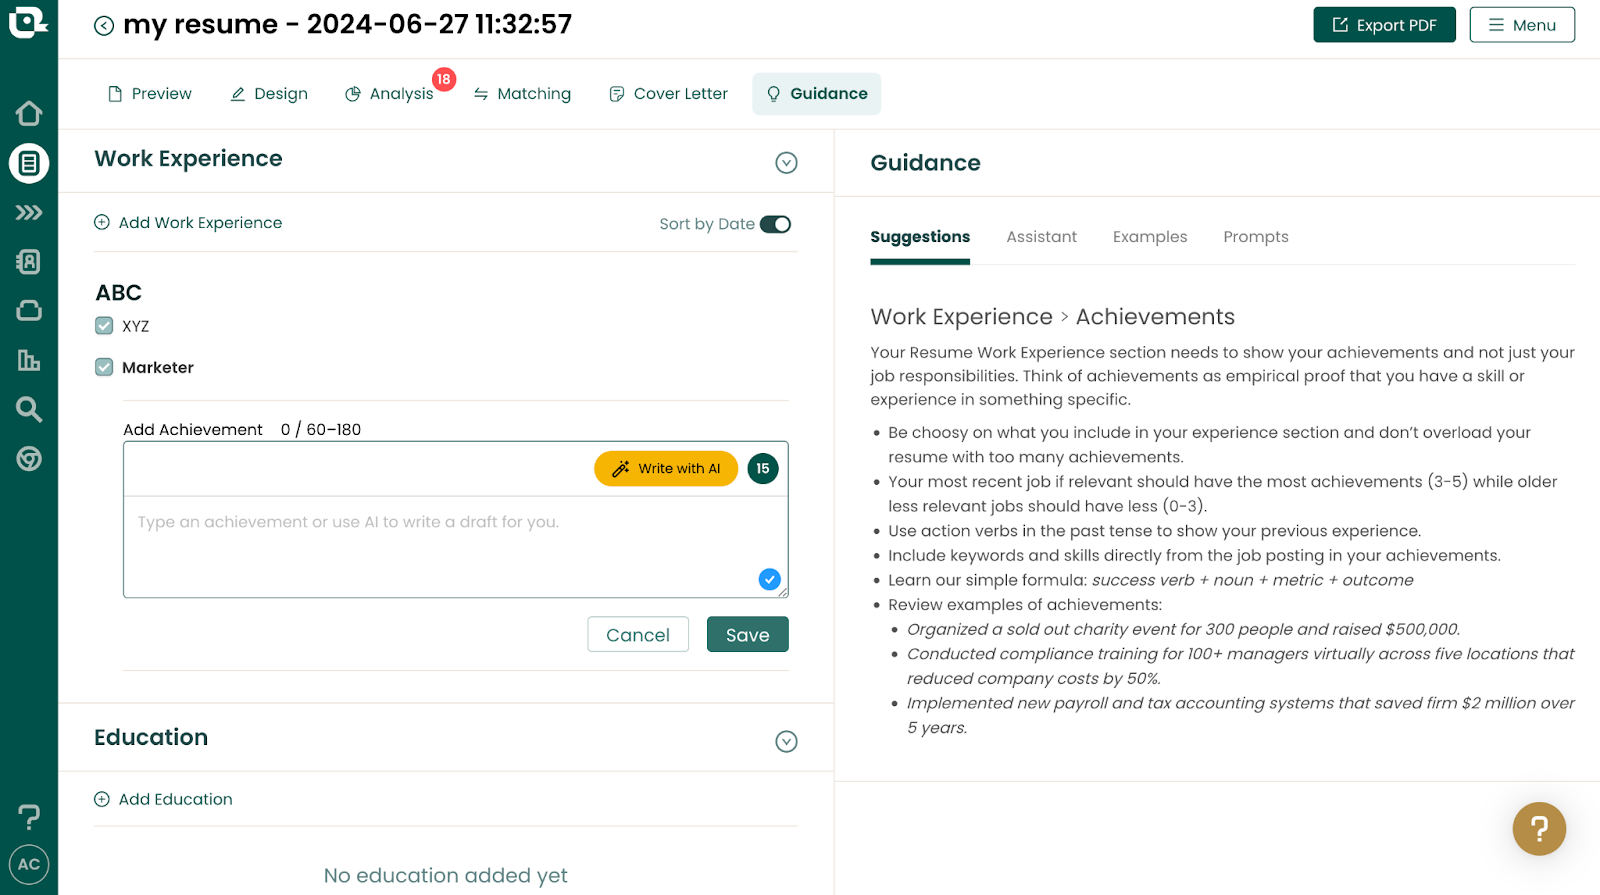Select the Guidance tab
This screenshot has width=1600, height=895.
pyautogui.click(x=817, y=94)
